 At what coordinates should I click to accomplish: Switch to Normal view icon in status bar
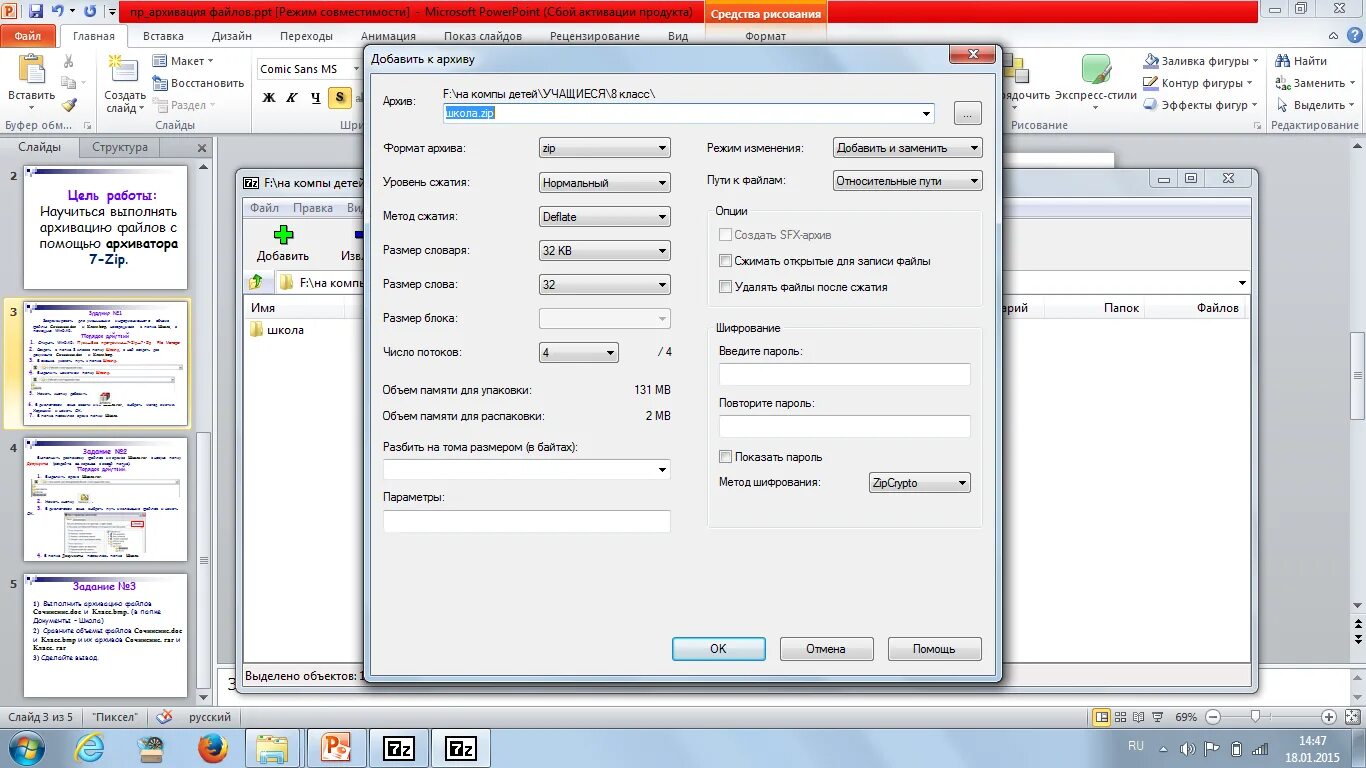click(1101, 717)
